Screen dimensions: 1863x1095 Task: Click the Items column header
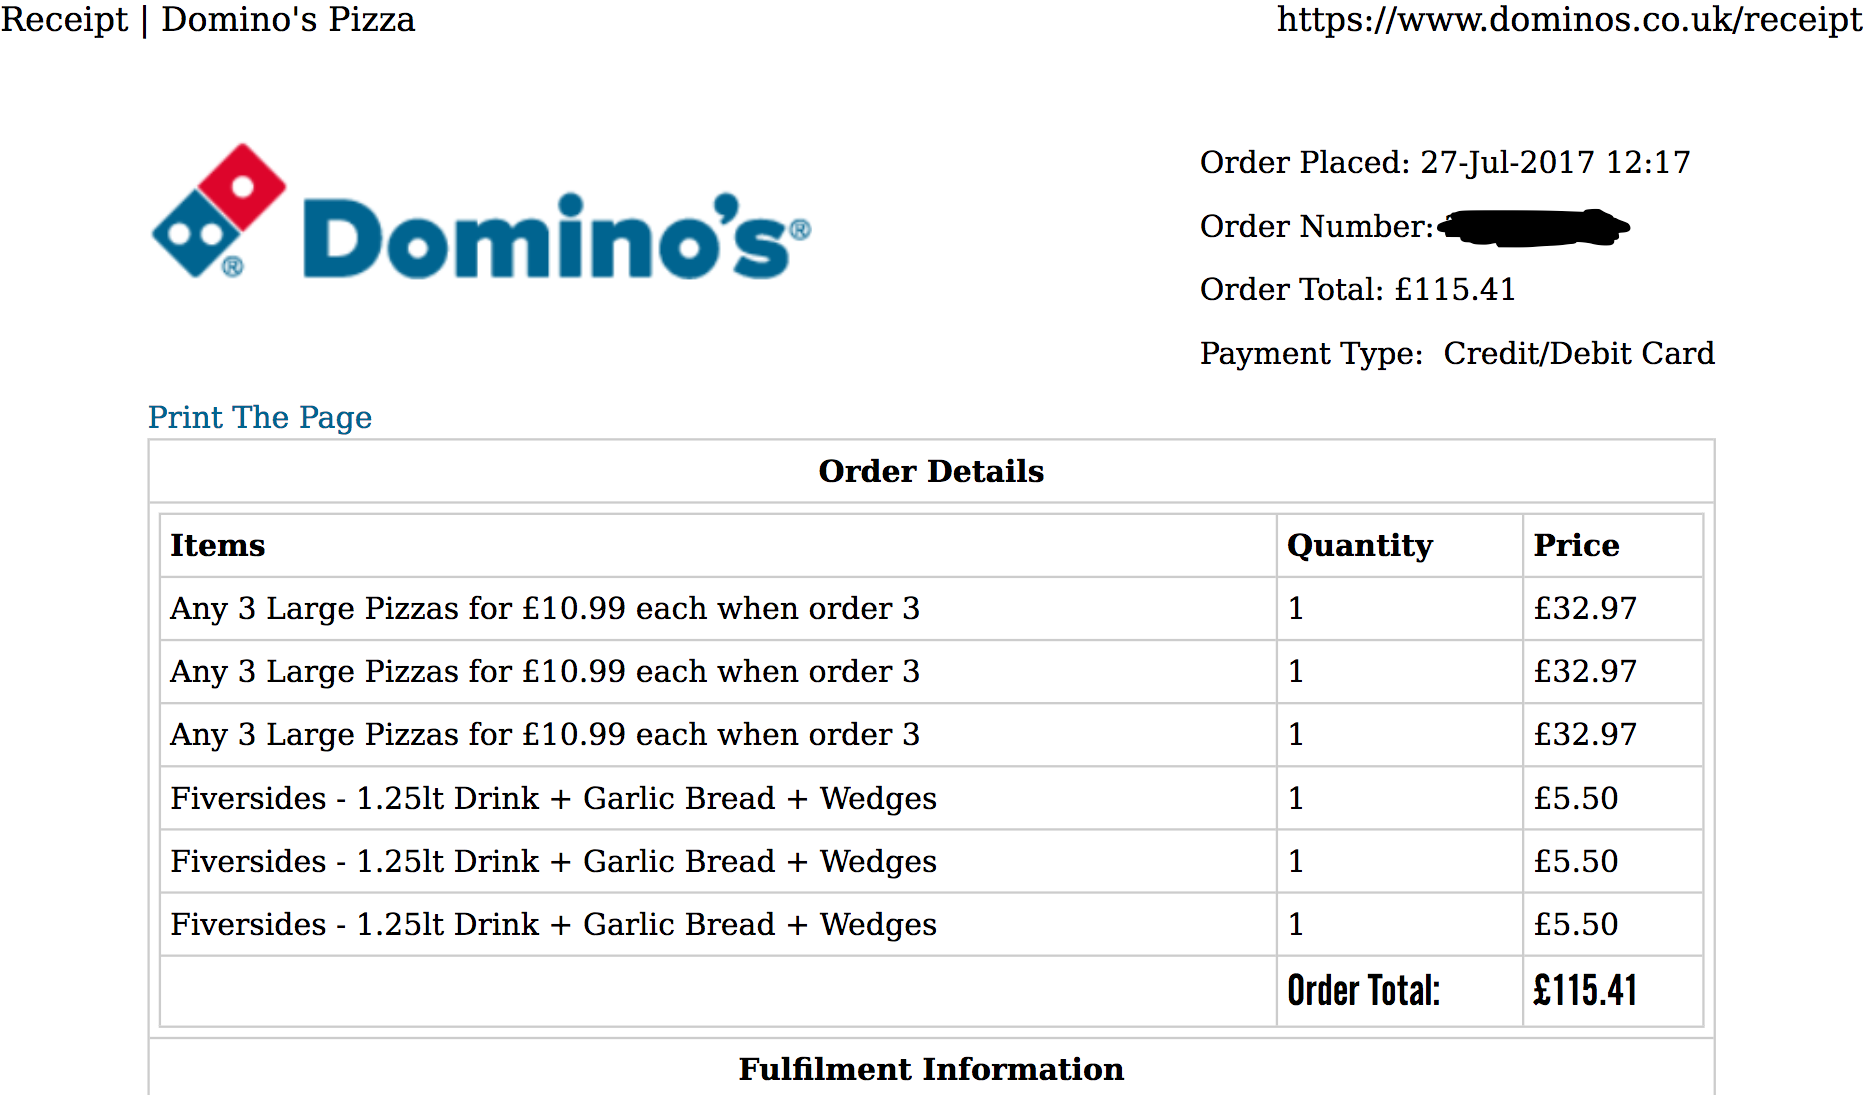pos(218,545)
